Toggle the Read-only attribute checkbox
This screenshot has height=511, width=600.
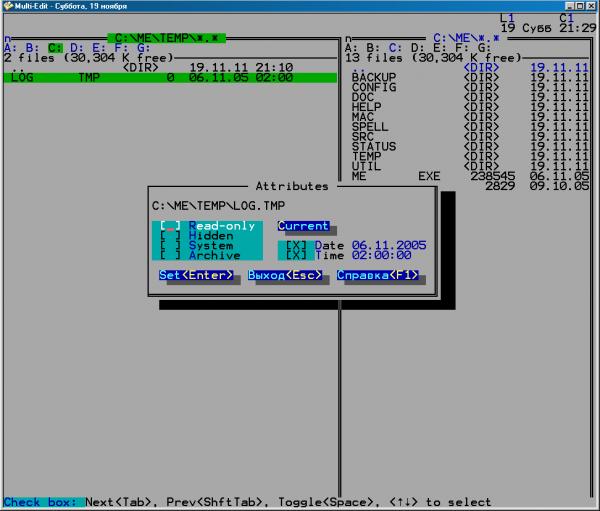pos(169,226)
